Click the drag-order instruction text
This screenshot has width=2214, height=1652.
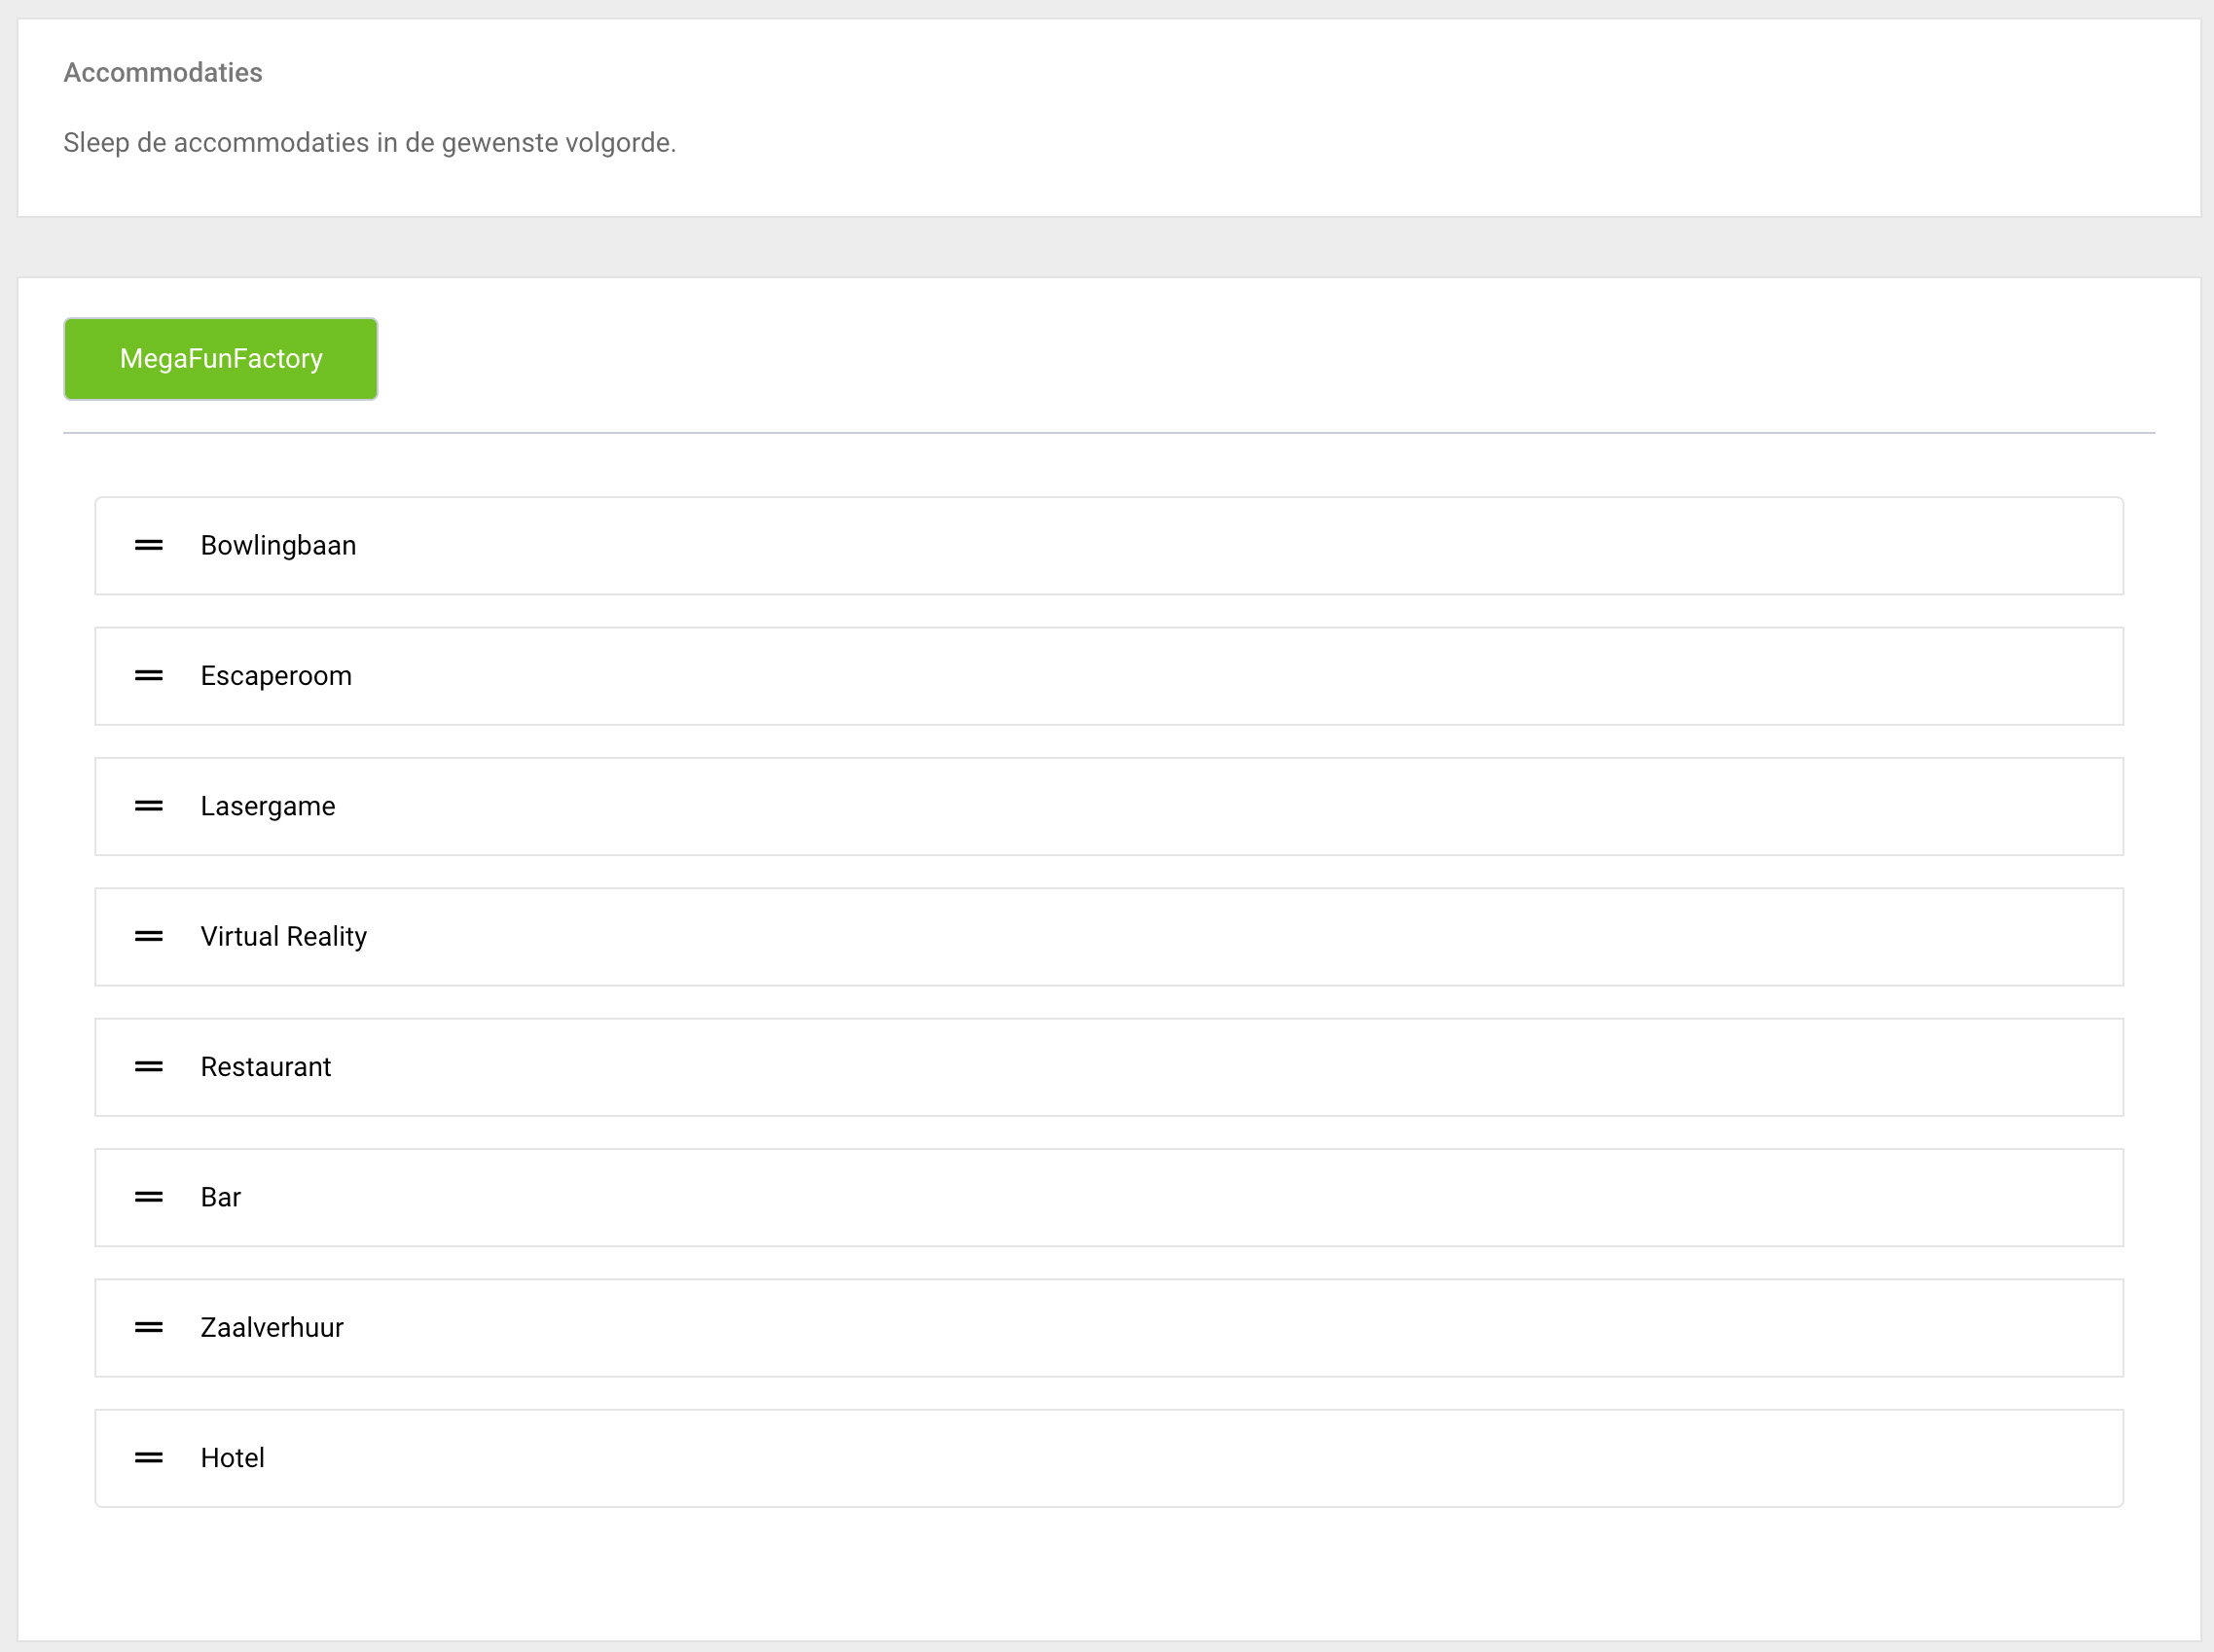click(x=370, y=143)
